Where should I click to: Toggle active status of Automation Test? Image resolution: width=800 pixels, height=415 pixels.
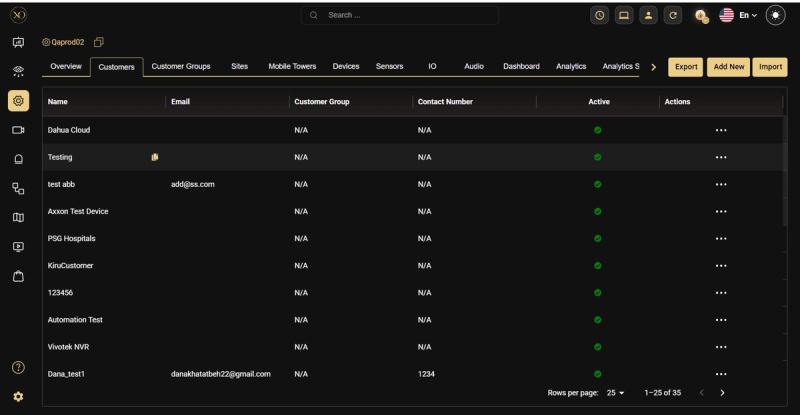click(x=597, y=320)
